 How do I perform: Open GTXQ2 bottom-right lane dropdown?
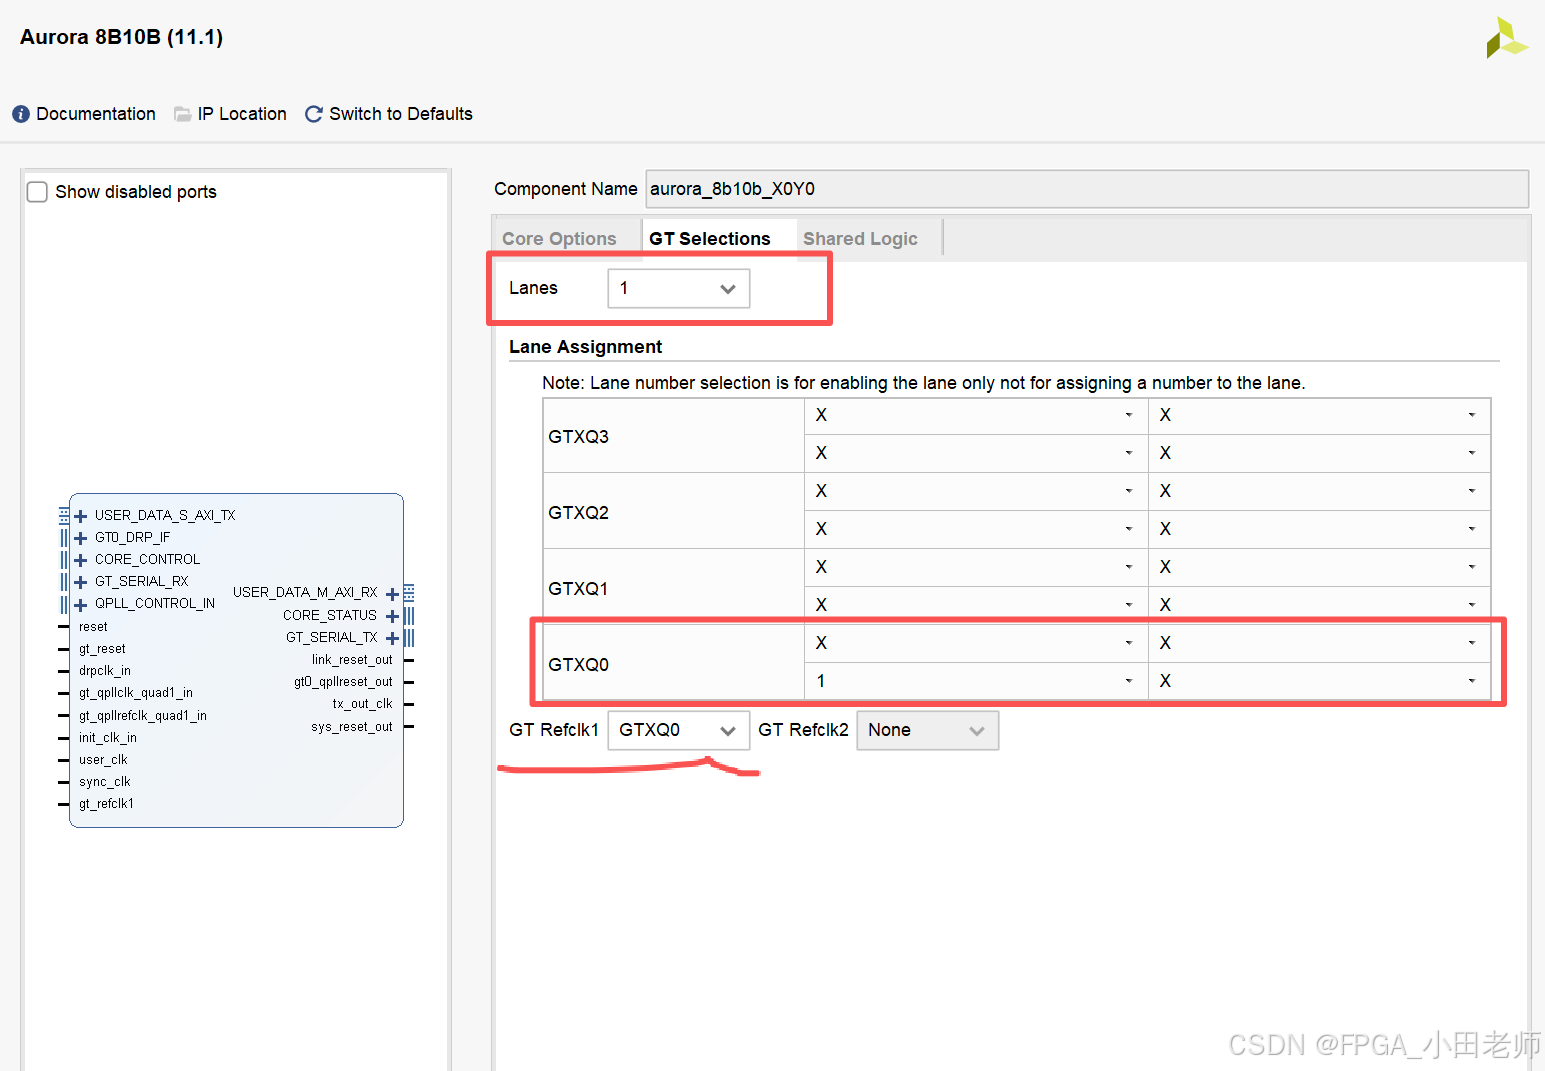coord(1319,529)
